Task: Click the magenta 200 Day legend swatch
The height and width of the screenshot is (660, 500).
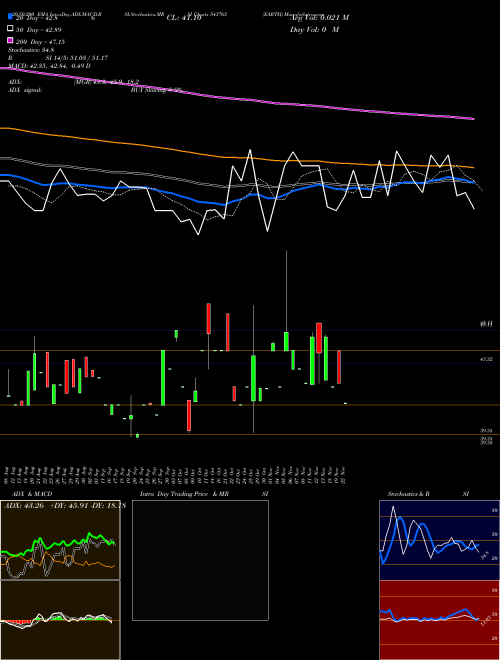Action: coord(10,41)
